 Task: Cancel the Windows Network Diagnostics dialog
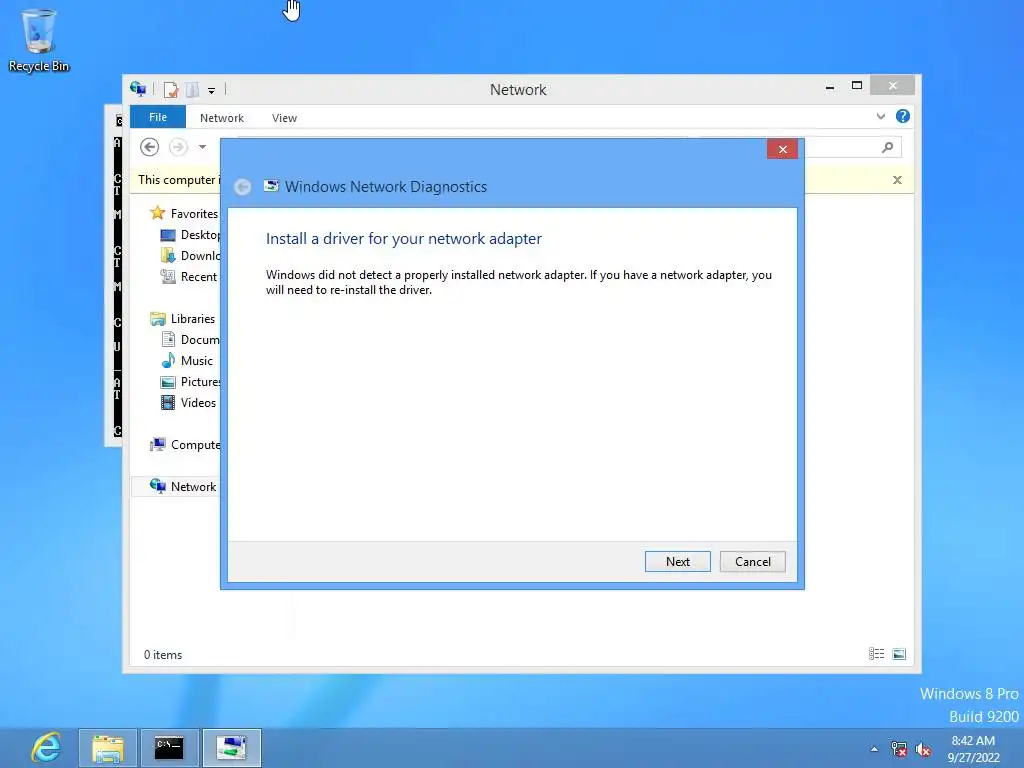tap(752, 562)
